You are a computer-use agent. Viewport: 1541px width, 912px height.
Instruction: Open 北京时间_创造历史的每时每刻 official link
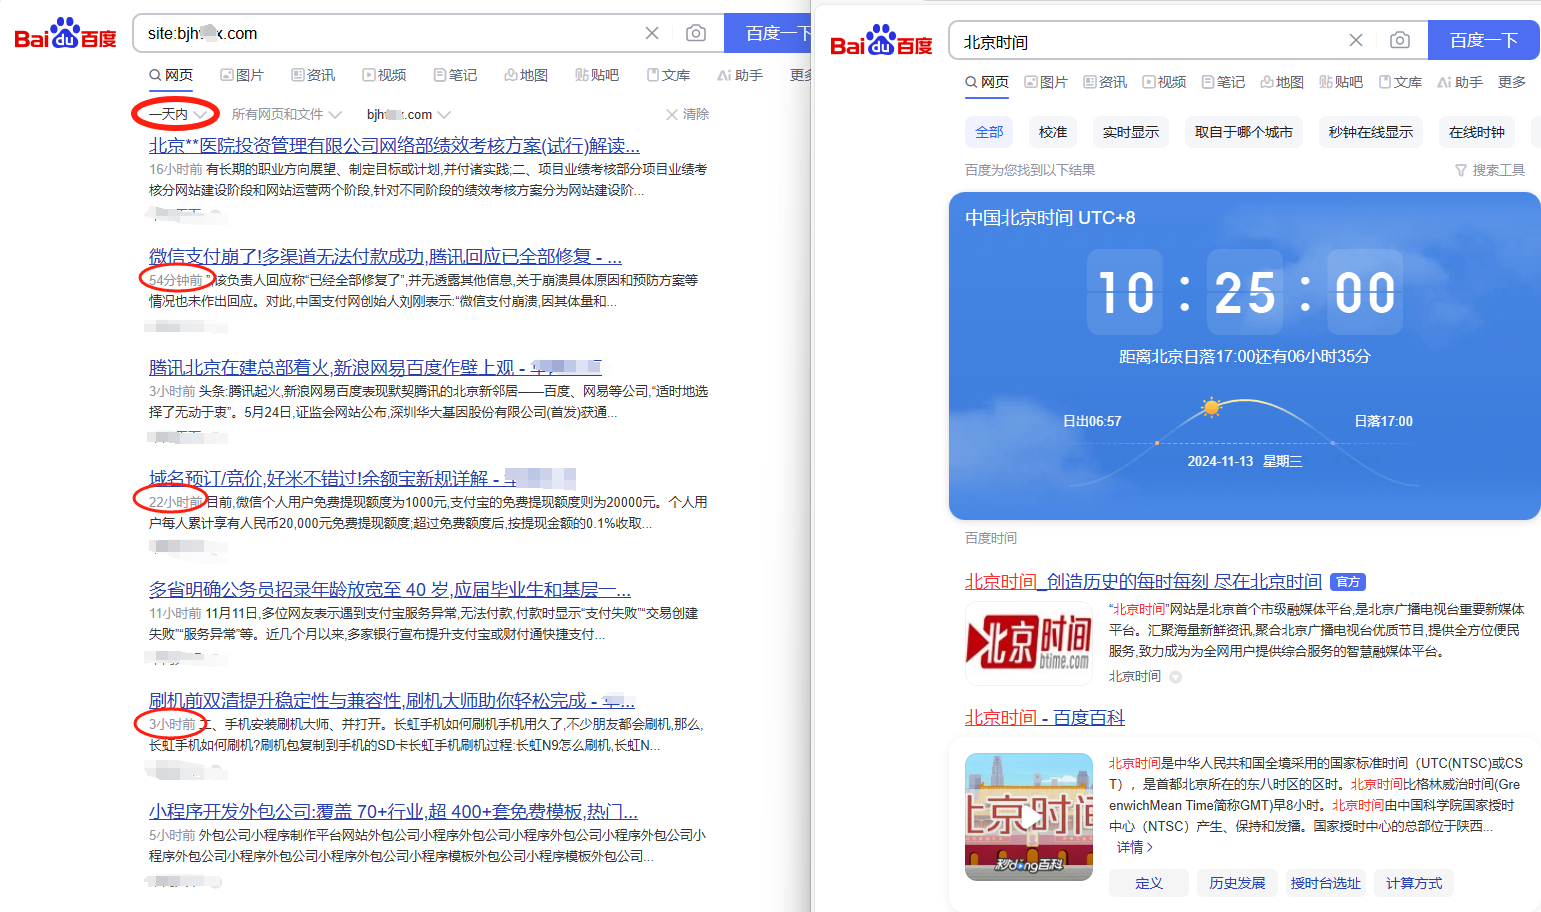click(x=1143, y=581)
